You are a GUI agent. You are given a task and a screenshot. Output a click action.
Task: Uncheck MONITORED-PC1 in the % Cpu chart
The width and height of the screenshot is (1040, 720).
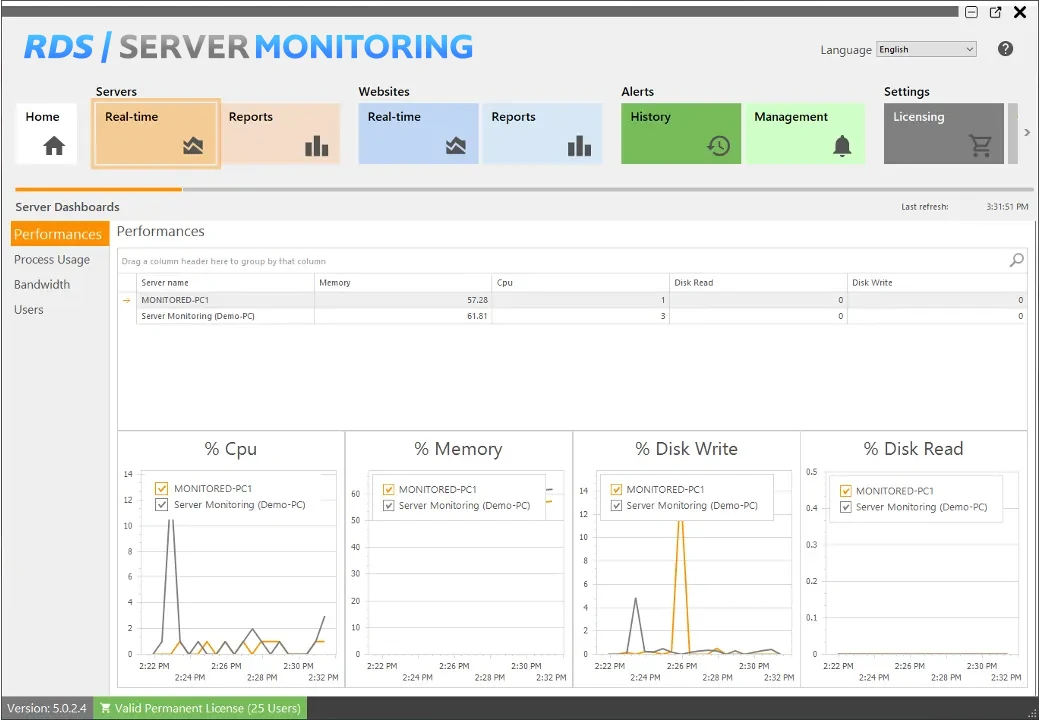coord(162,489)
